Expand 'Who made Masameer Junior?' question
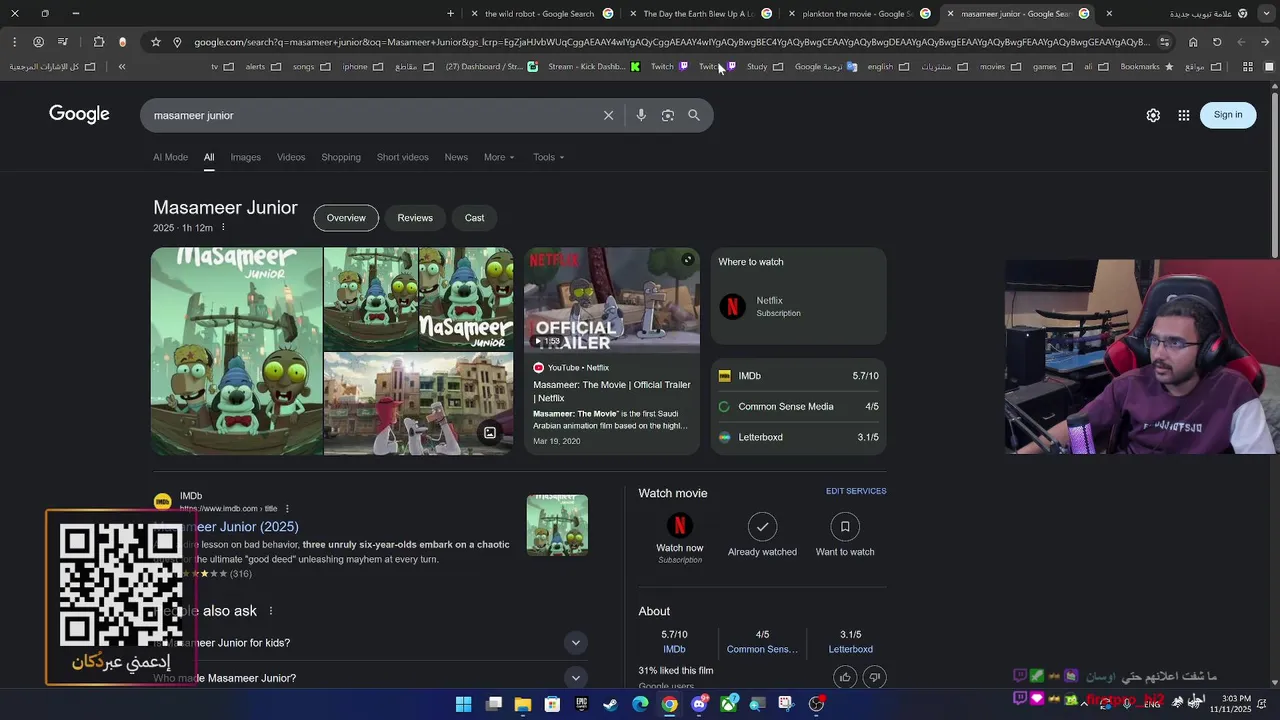The width and height of the screenshot is (1280, 720). click(x=575, y=678)
